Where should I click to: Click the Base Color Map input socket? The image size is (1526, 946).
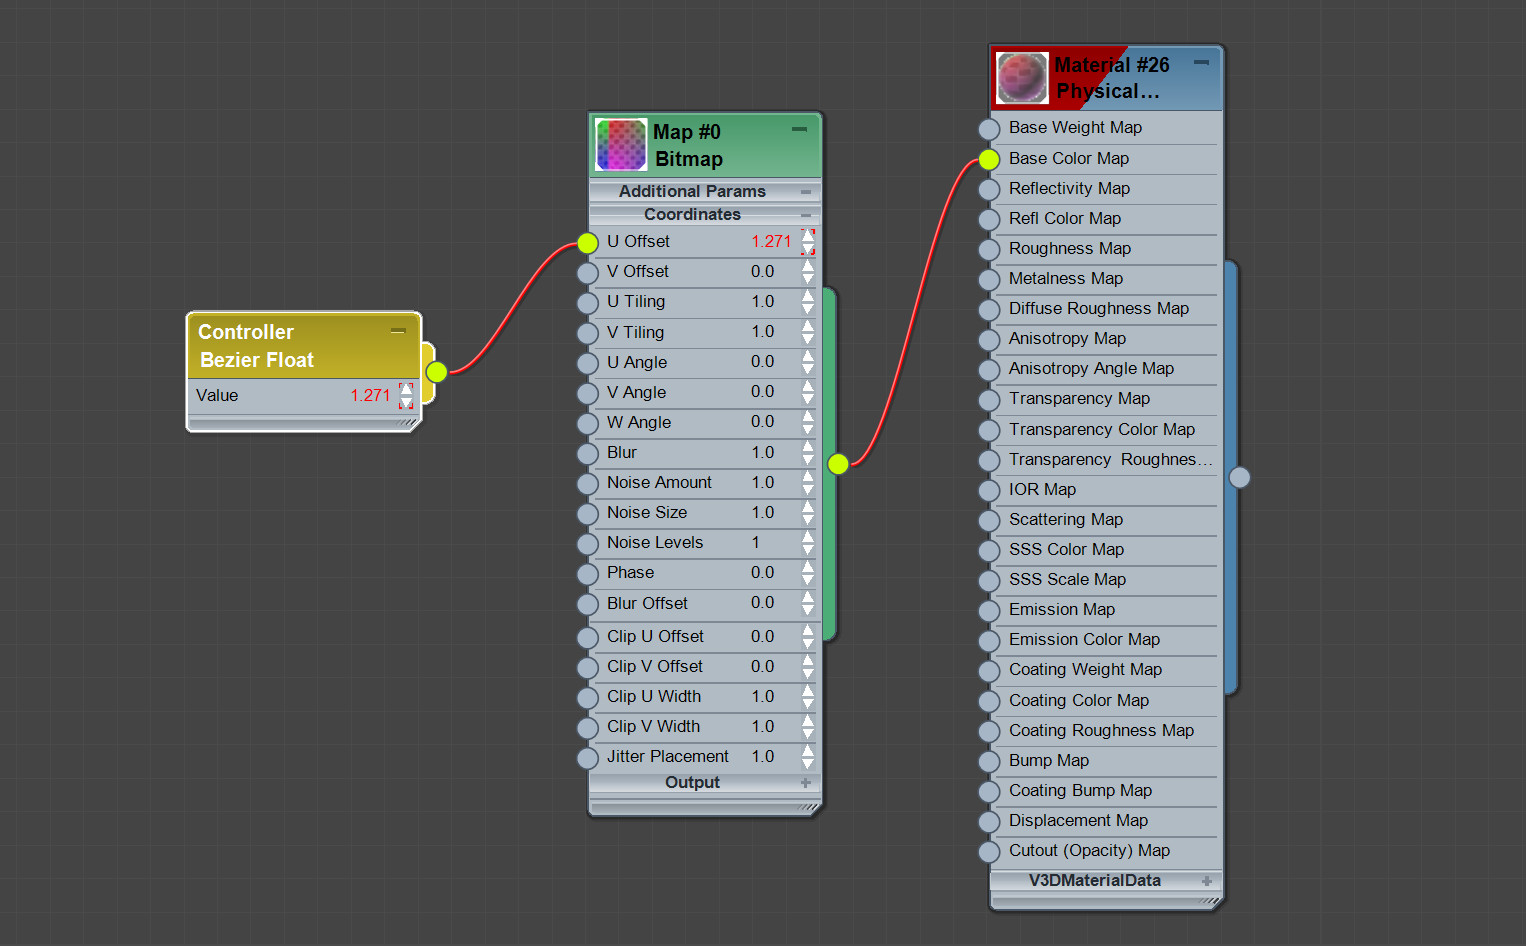click(x=989, y=159)
